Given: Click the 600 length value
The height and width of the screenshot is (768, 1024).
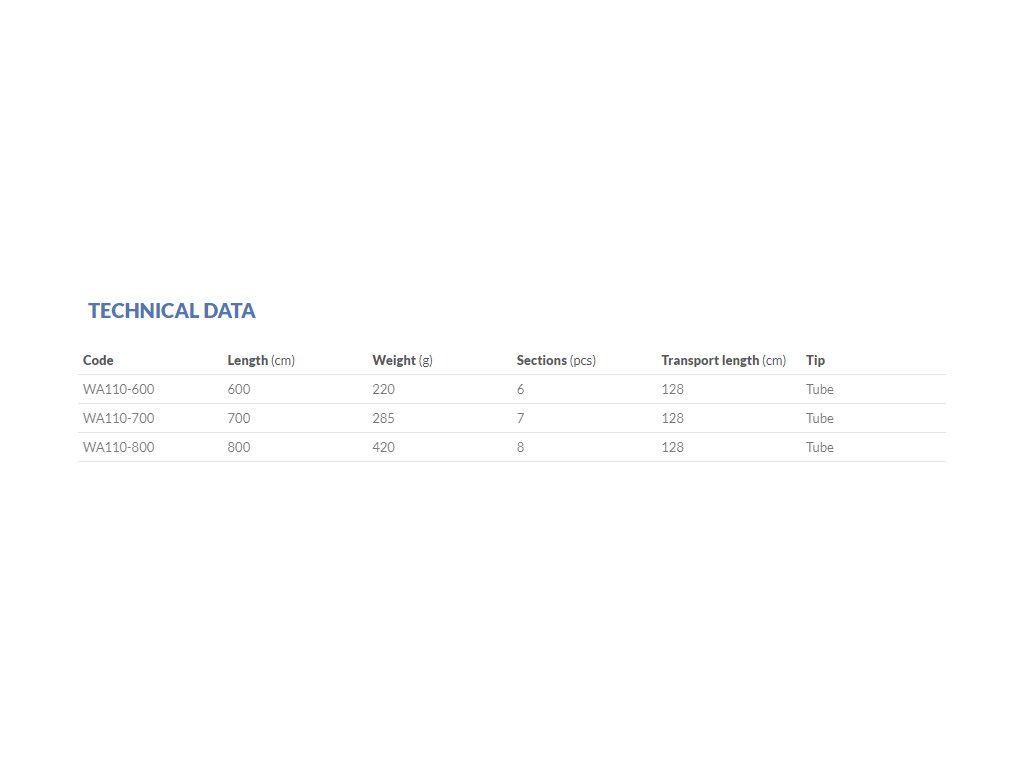Looking at the screenshot, I should click(239, 389).
